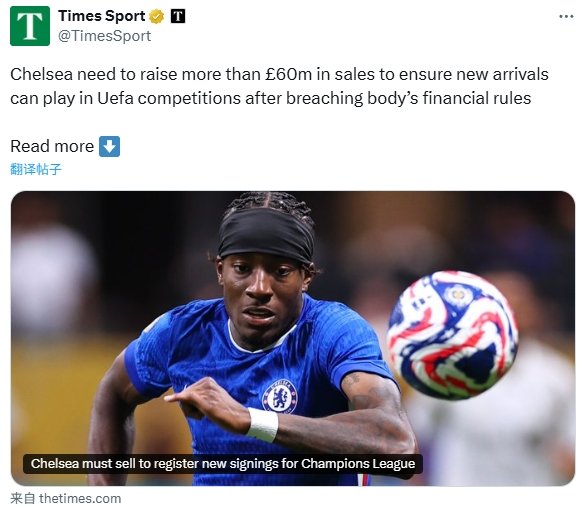The height and width of the screenshot is (517, 588).
Task: Click the white wristband in the photo
Action: coord(262,425)
